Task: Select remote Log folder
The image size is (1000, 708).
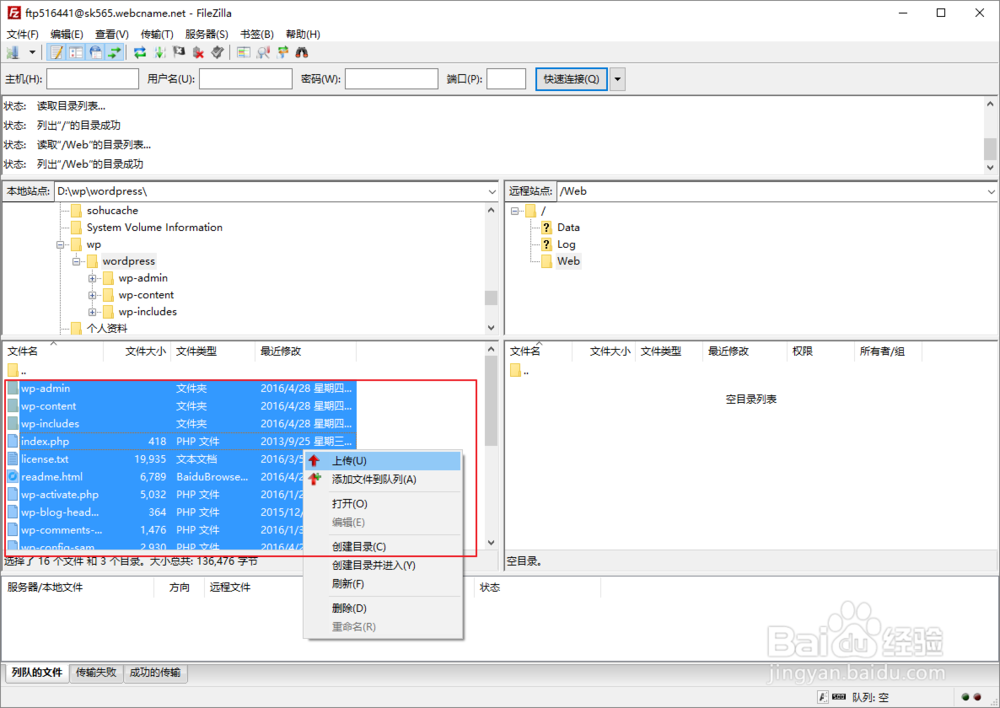Action: click(x=566, y=244)
